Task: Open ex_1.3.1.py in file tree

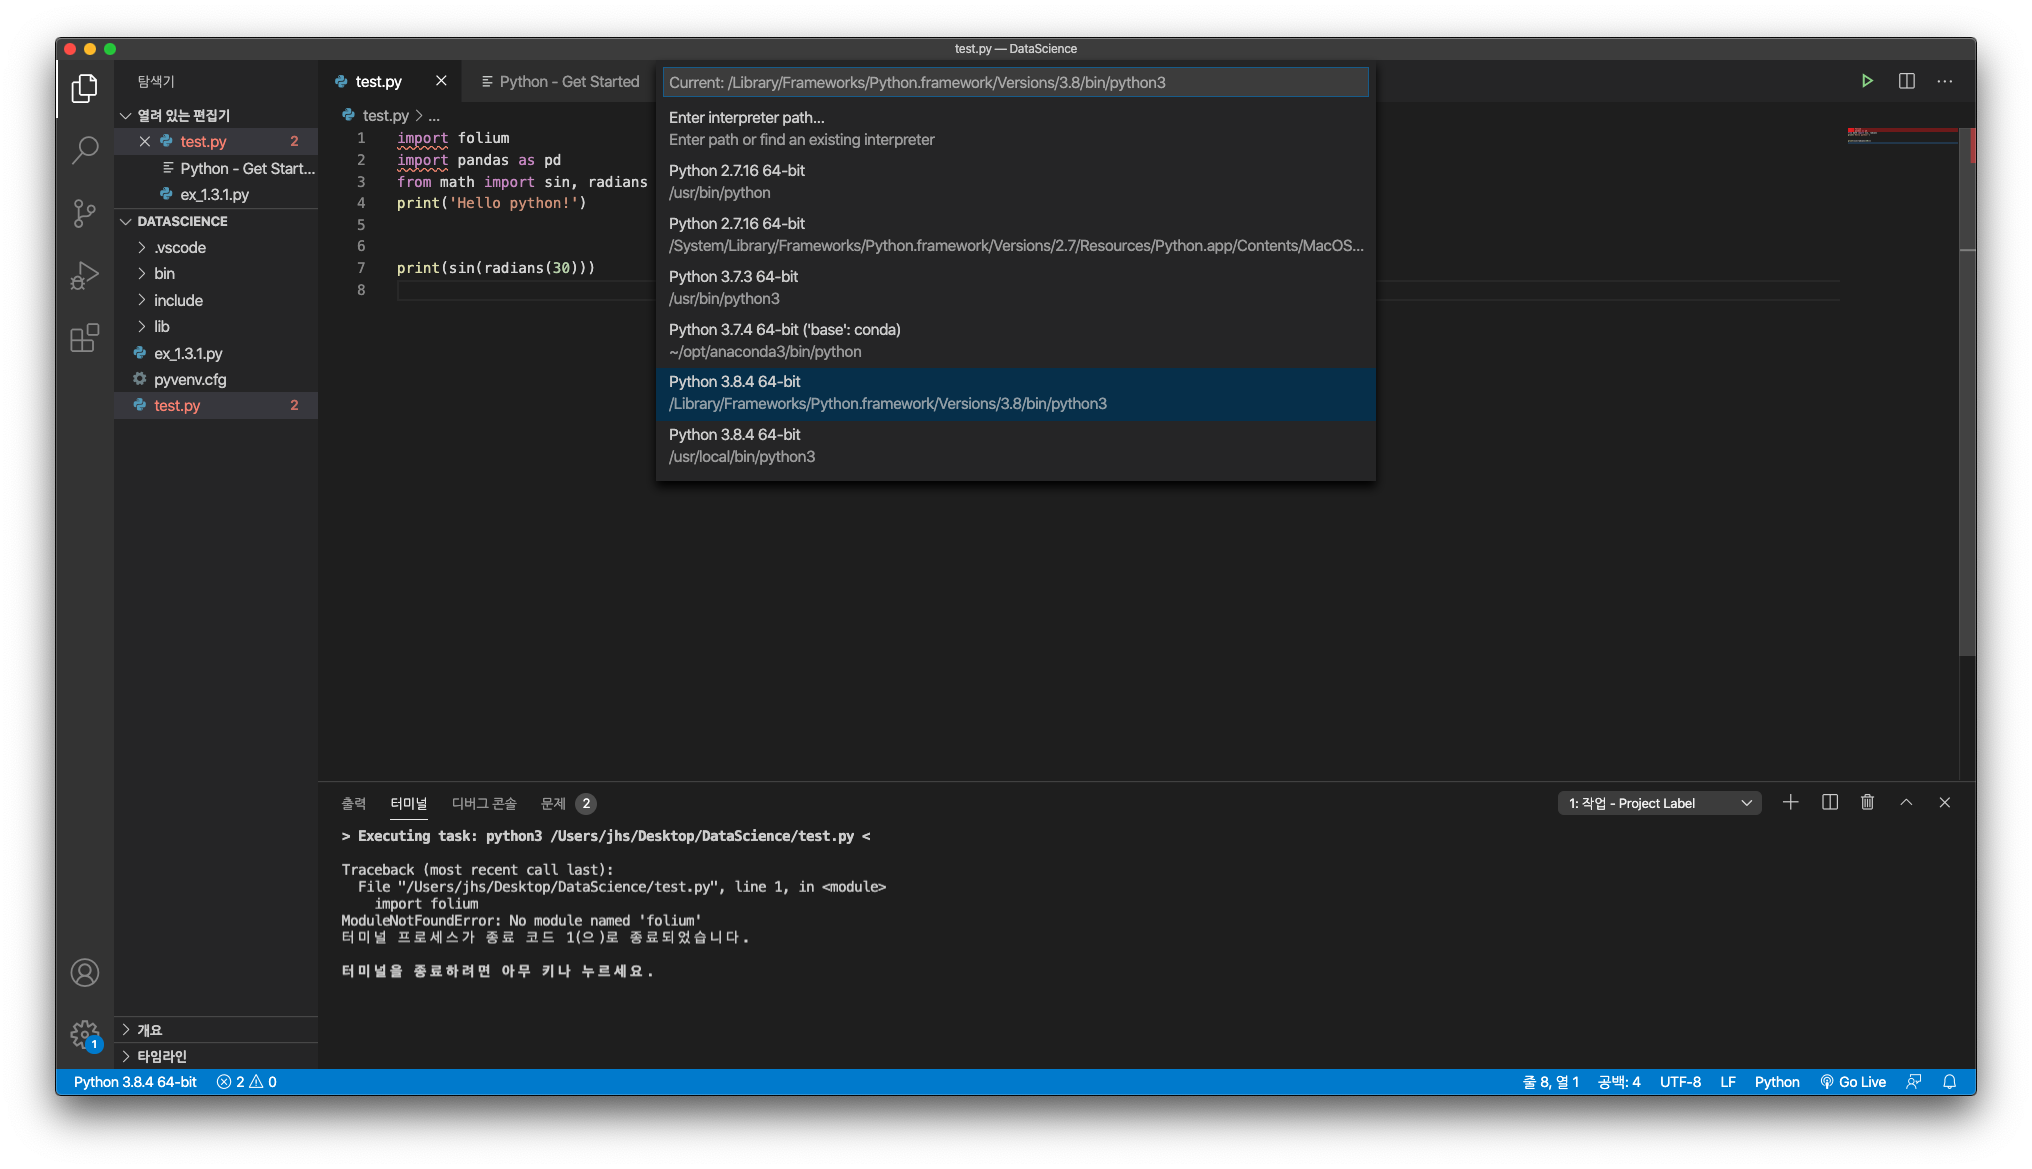Action: point(217,353)
